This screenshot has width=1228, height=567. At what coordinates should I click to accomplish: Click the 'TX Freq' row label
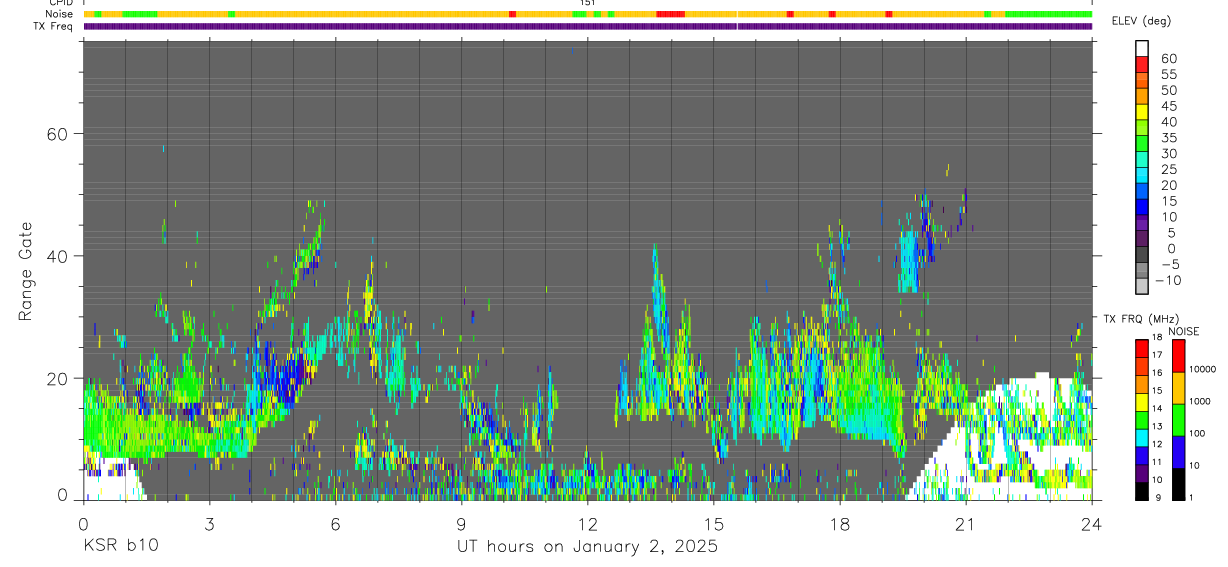[54, 26]
